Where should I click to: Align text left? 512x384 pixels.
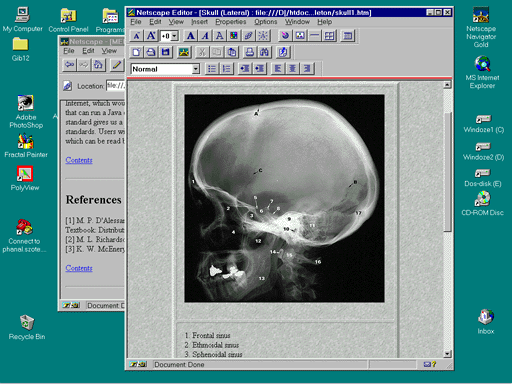[x=278, y=69]
